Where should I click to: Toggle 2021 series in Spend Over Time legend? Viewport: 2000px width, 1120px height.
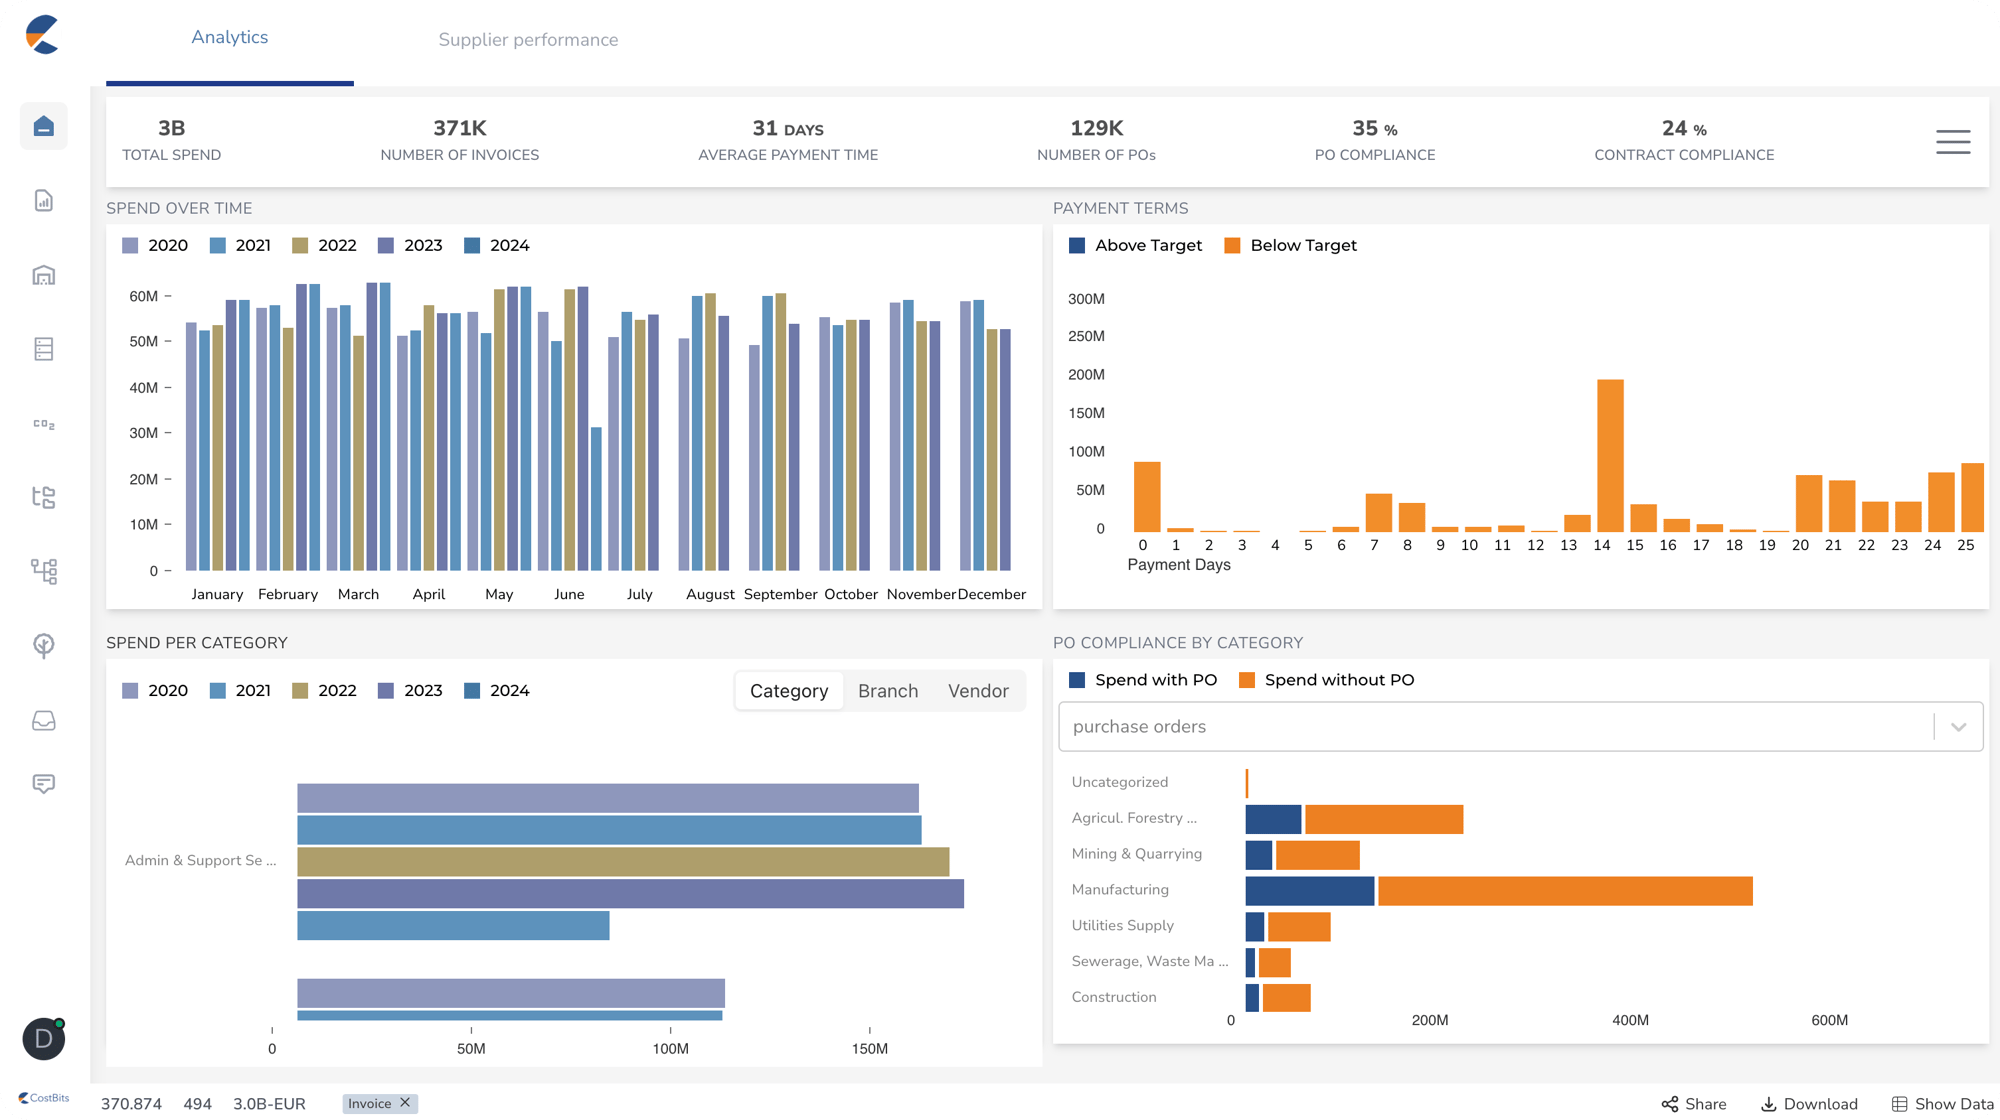(240, 246)
